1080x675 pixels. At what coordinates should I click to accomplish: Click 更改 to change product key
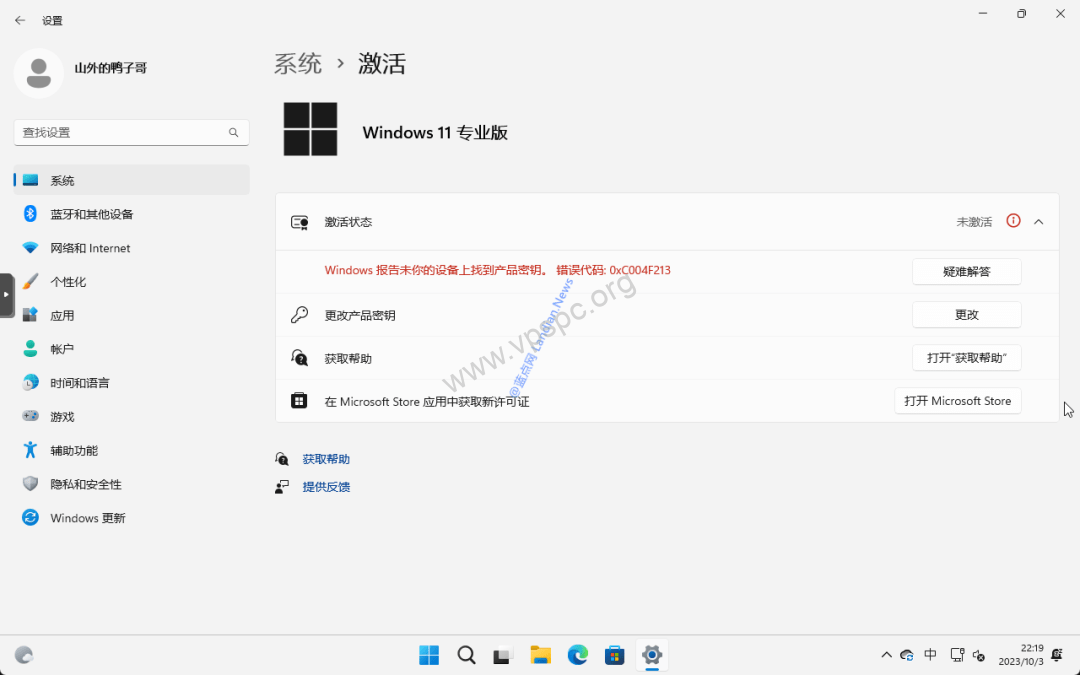point(966,315)
